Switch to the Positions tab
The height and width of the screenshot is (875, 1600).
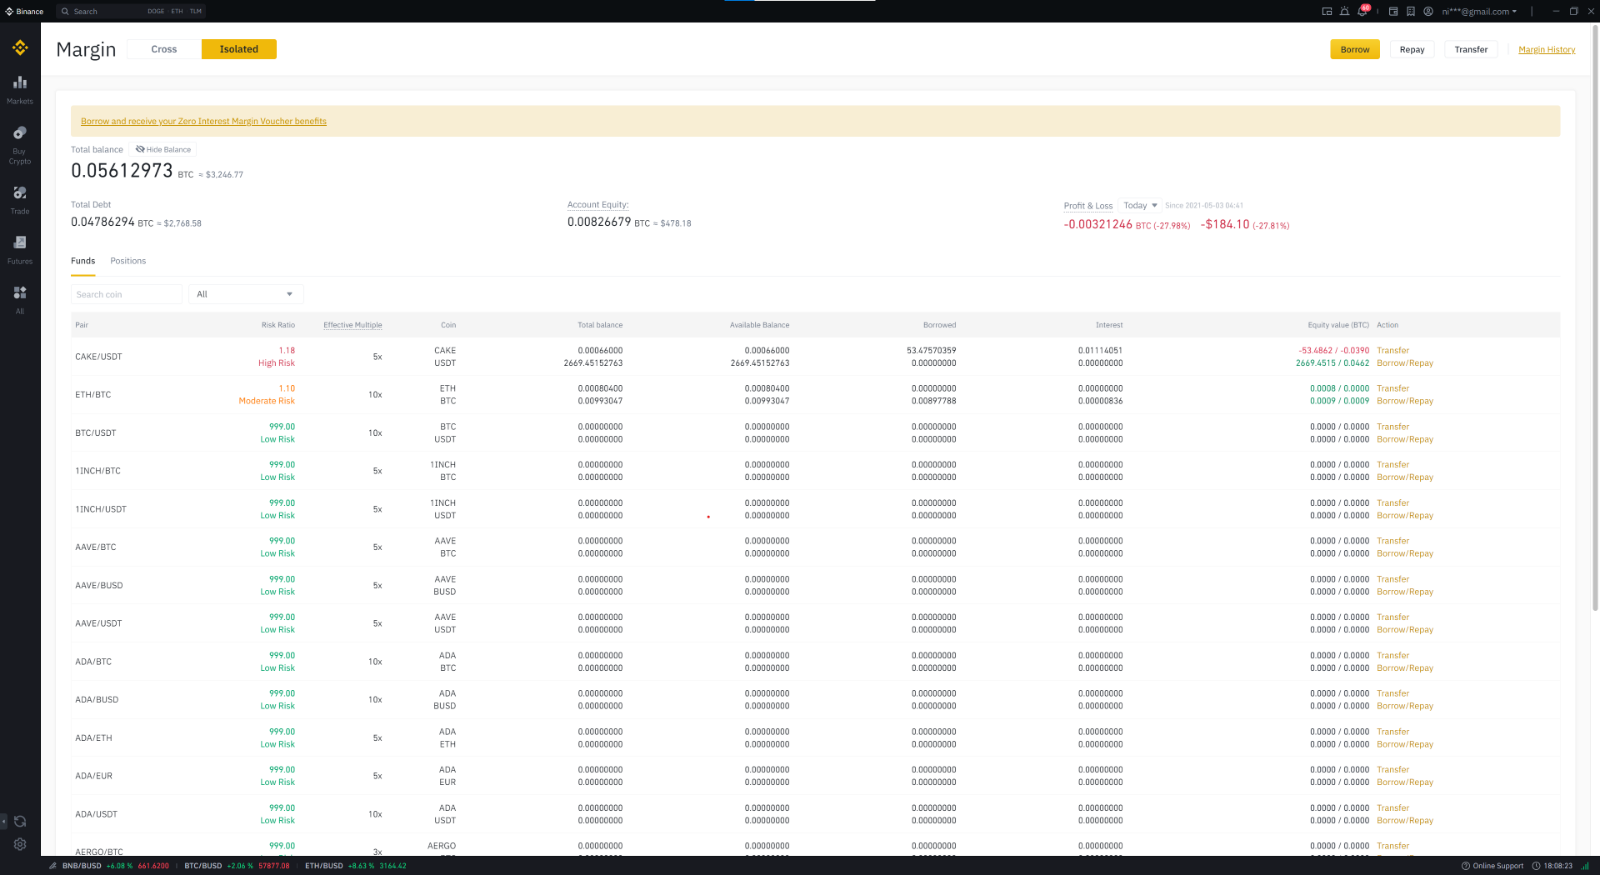[x=128, y=261]
